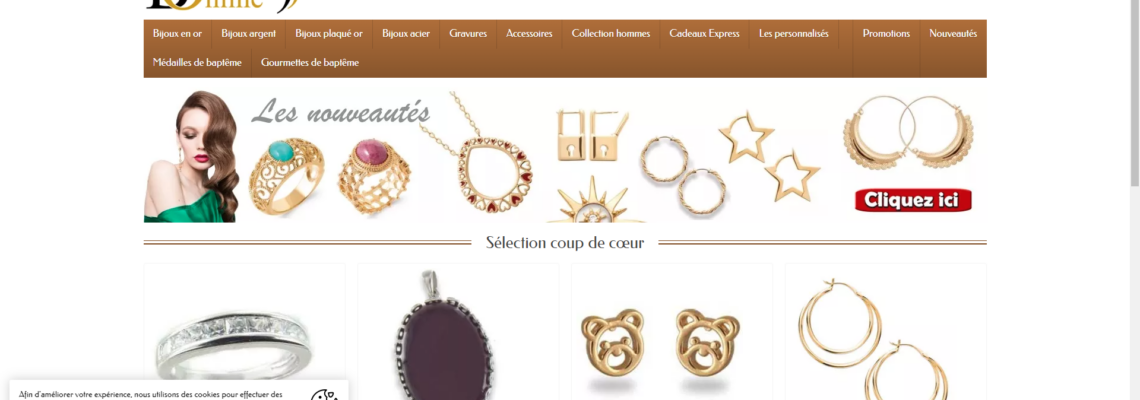Open Gourmettes de baptême category
Image resolution: width=1140 pixels, height=400 pixels.
coord(310,63)
